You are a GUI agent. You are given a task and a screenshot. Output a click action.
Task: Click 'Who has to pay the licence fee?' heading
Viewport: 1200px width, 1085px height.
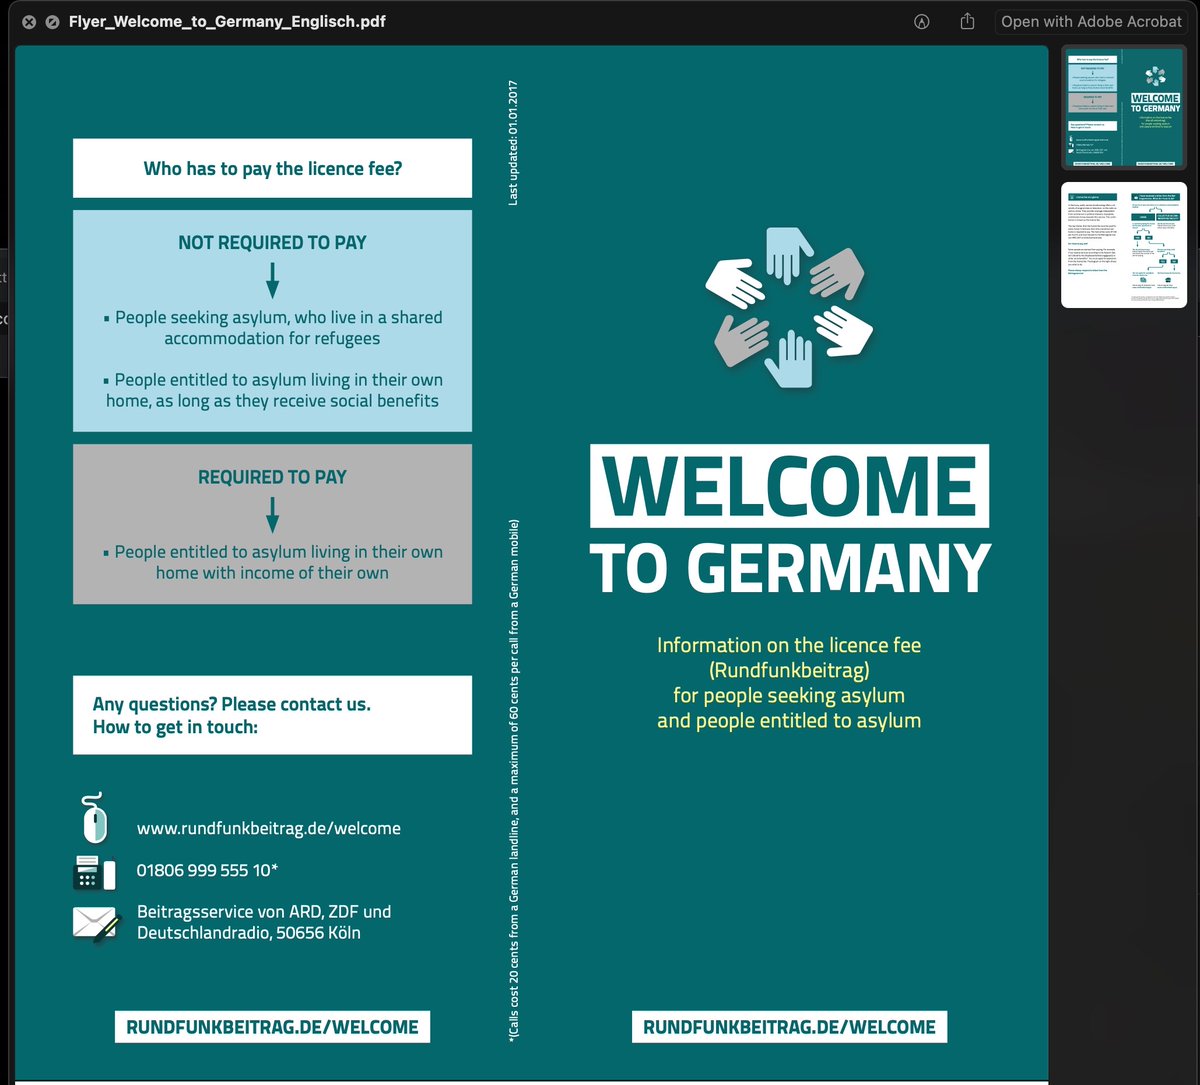272,168
